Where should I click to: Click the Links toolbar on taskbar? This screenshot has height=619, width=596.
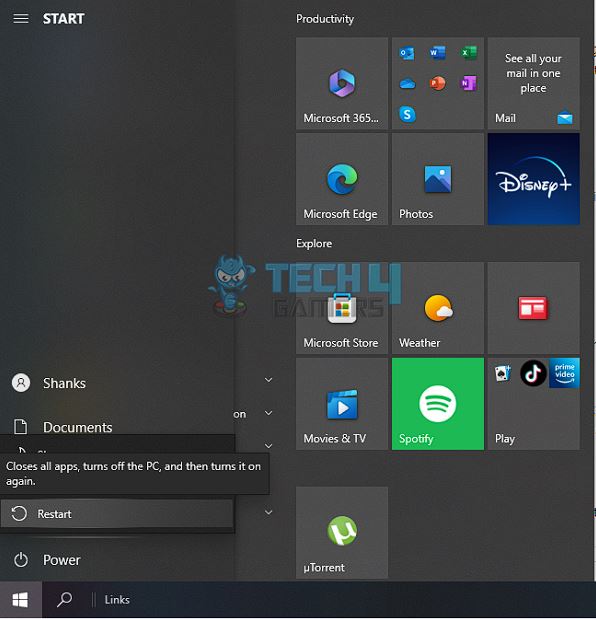pyautogui.click(x=117, y=600)
